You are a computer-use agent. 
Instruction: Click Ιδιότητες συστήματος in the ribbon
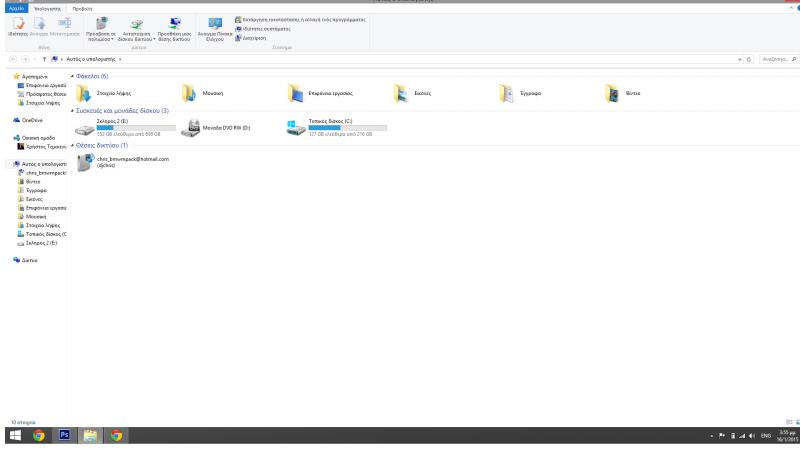coord(261,28)
